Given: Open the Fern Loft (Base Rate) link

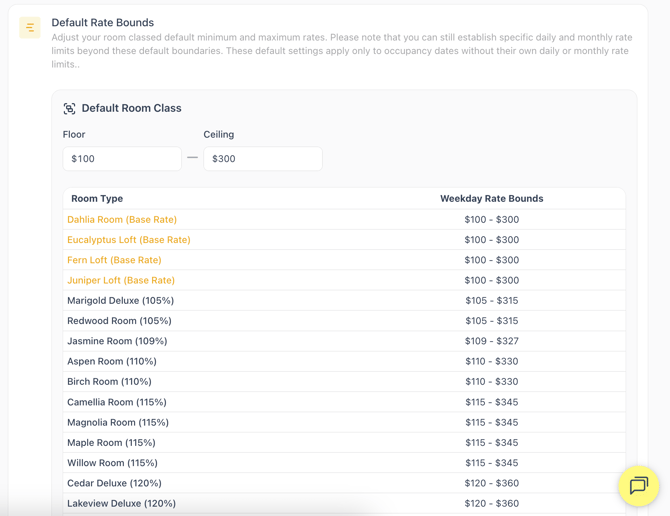Looking at the screenshot, I should 114,260.
